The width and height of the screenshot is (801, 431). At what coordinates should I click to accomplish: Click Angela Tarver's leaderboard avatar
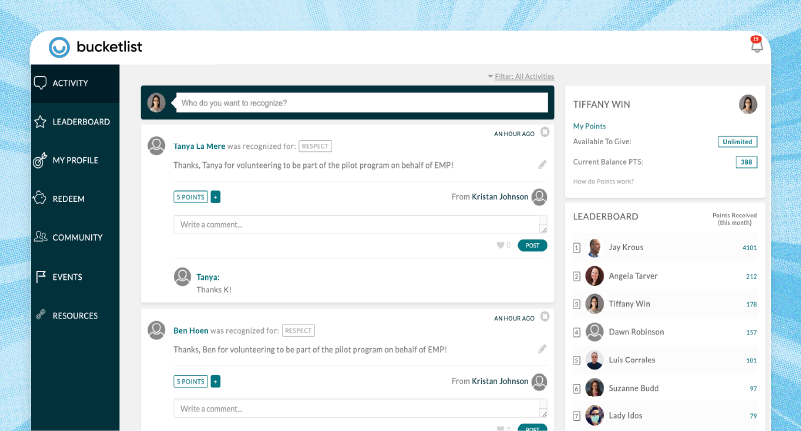pos(594,276)
